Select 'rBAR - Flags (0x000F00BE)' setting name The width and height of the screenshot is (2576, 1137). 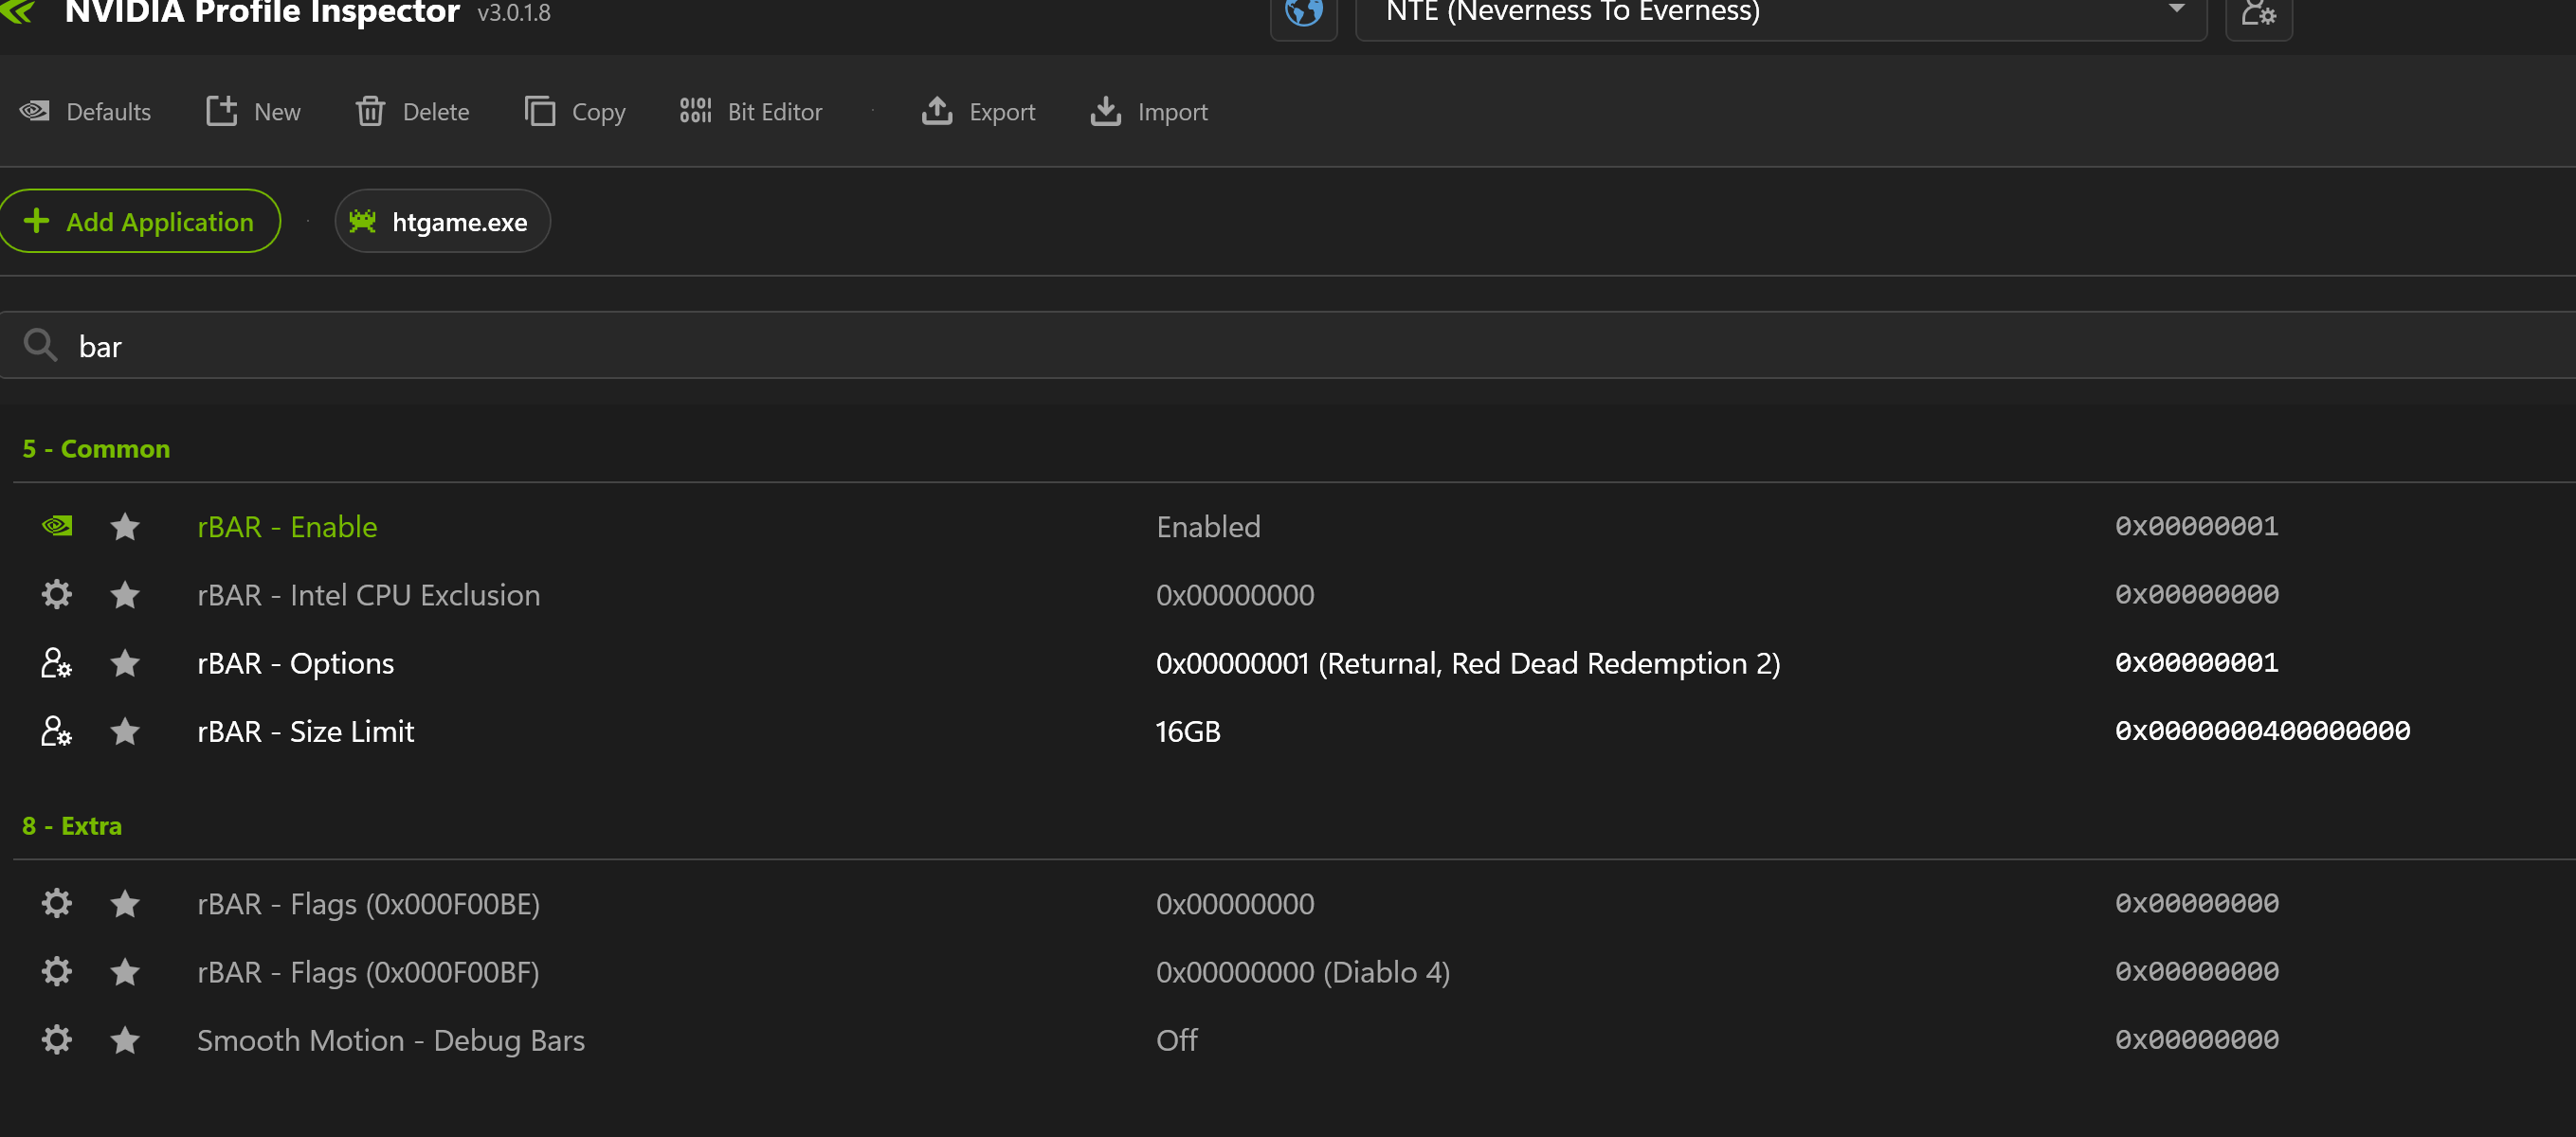(368, 904)
